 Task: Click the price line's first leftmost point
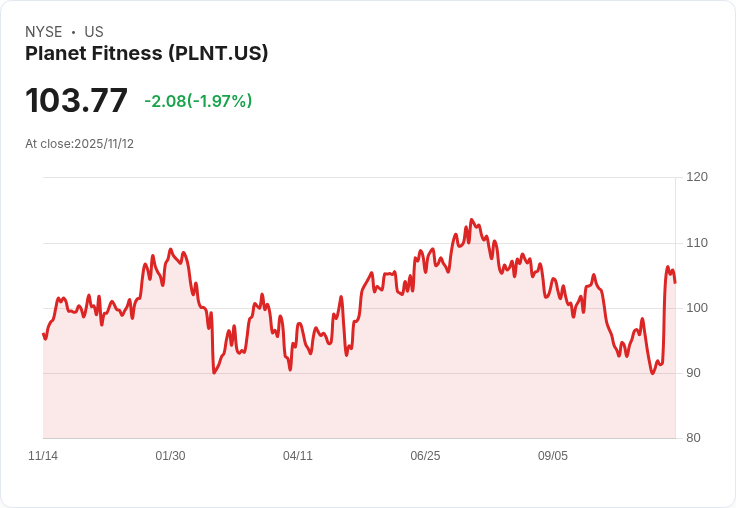pyautogui.click(x=43, y=334)
